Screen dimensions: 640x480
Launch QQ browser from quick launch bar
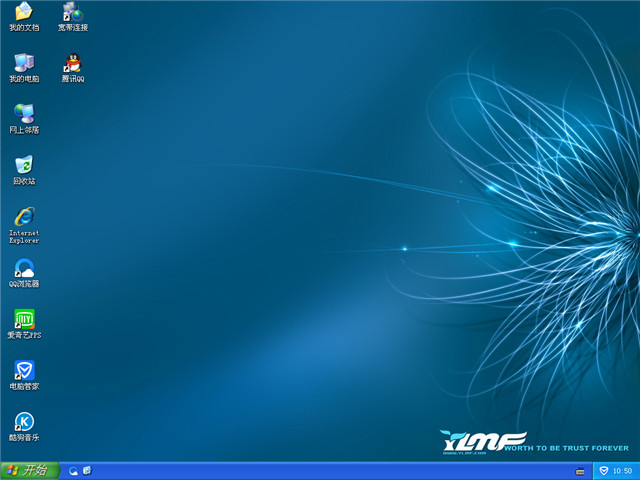pyautogui.click(x=73, y=471)
